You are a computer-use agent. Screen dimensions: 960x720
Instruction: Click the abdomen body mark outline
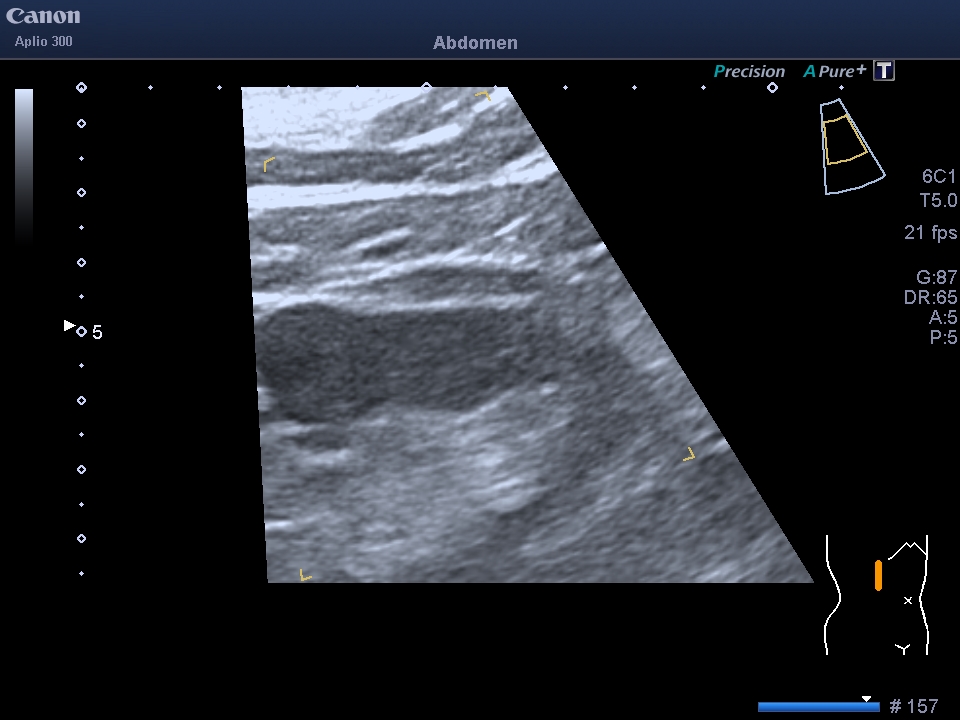pyautogui.click(x=877, y=595)
